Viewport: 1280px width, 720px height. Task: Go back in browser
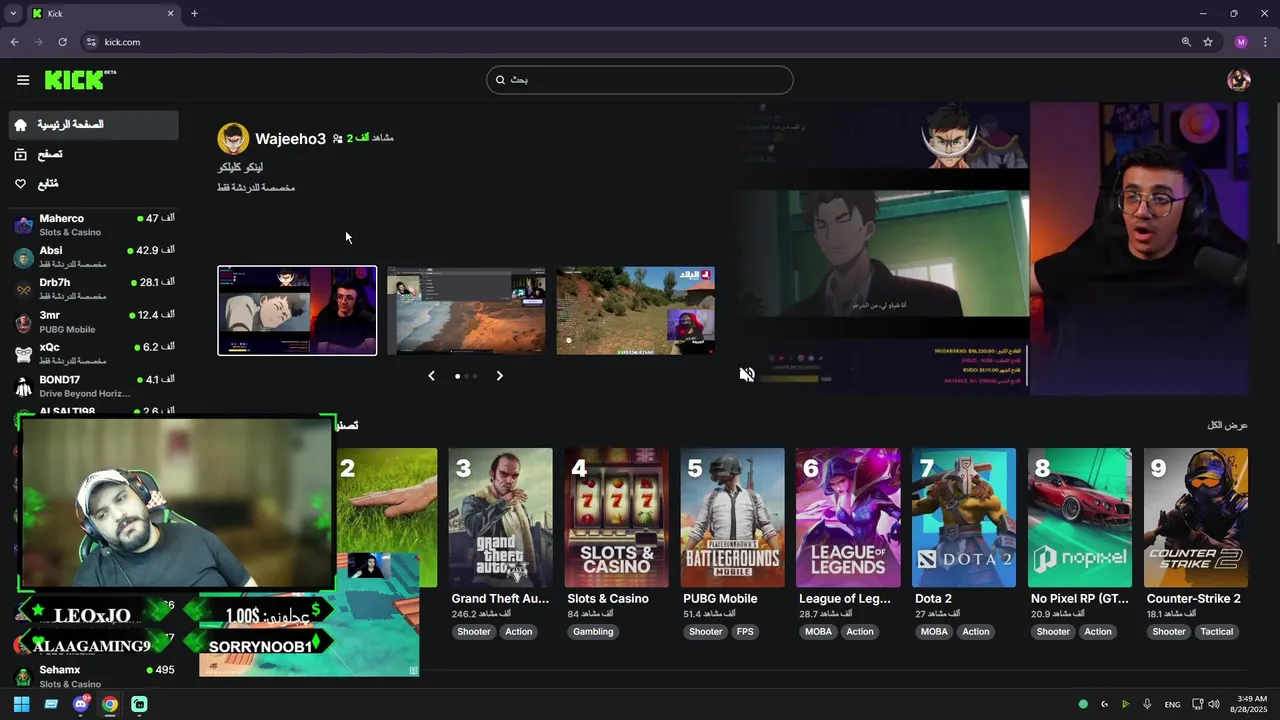point(14,42)
